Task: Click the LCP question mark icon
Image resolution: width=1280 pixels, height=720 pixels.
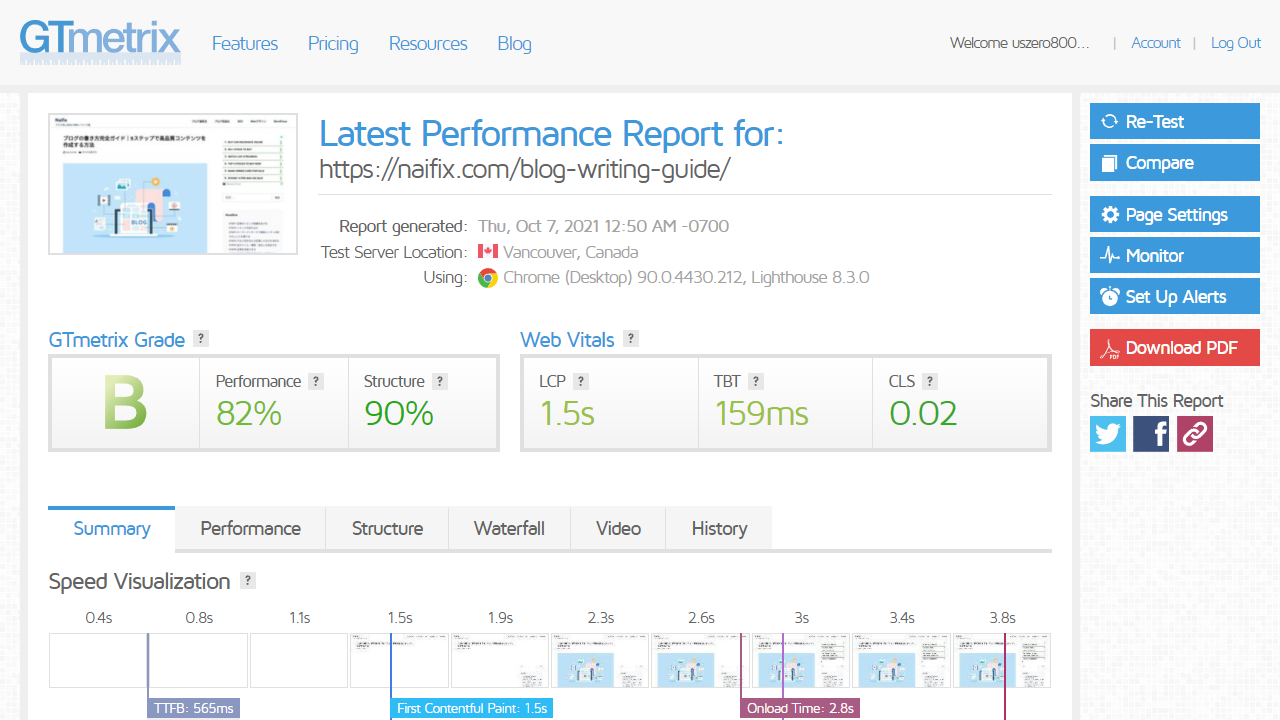Action: (x=581, y=381)
